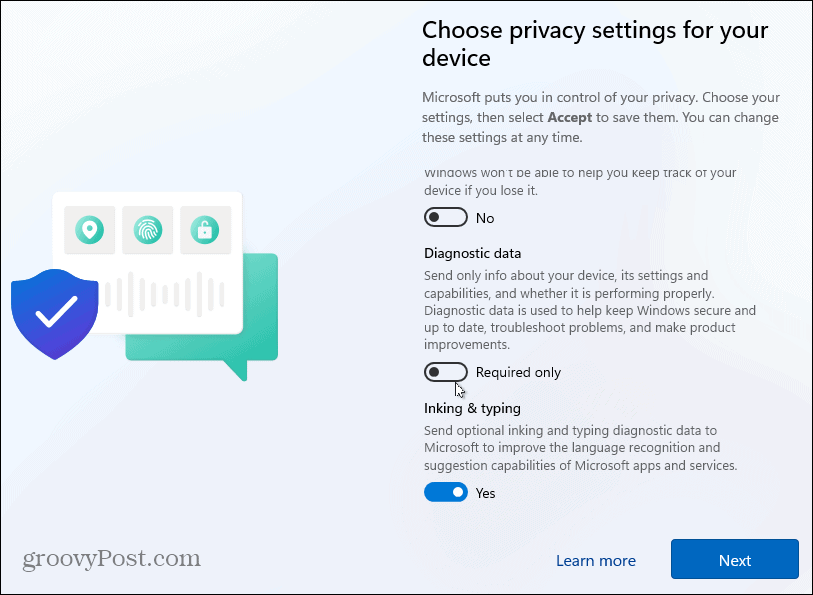
Task: Select the Diagnostic data section heading
Action: point(472,253)
